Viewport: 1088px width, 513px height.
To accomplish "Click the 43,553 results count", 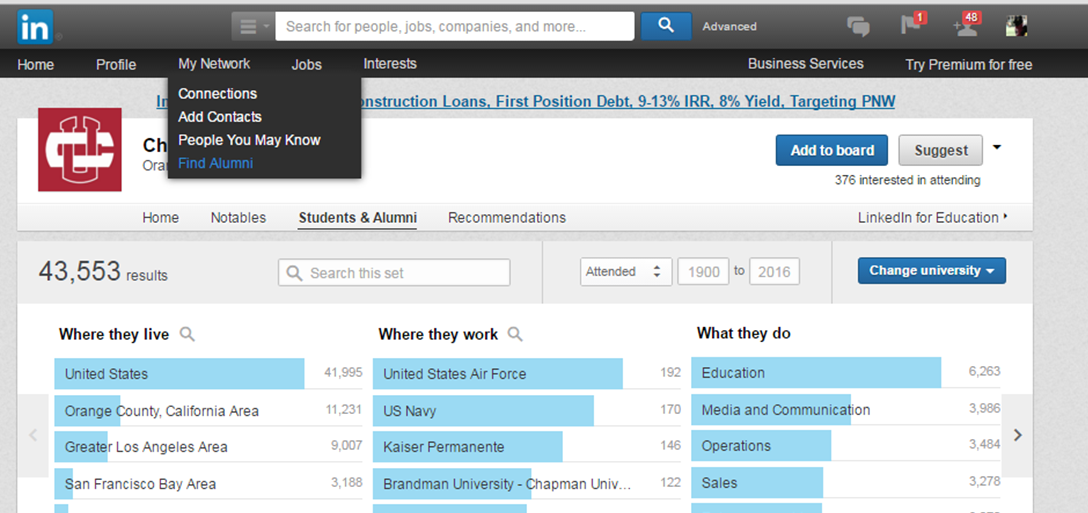I will [103, 272].
